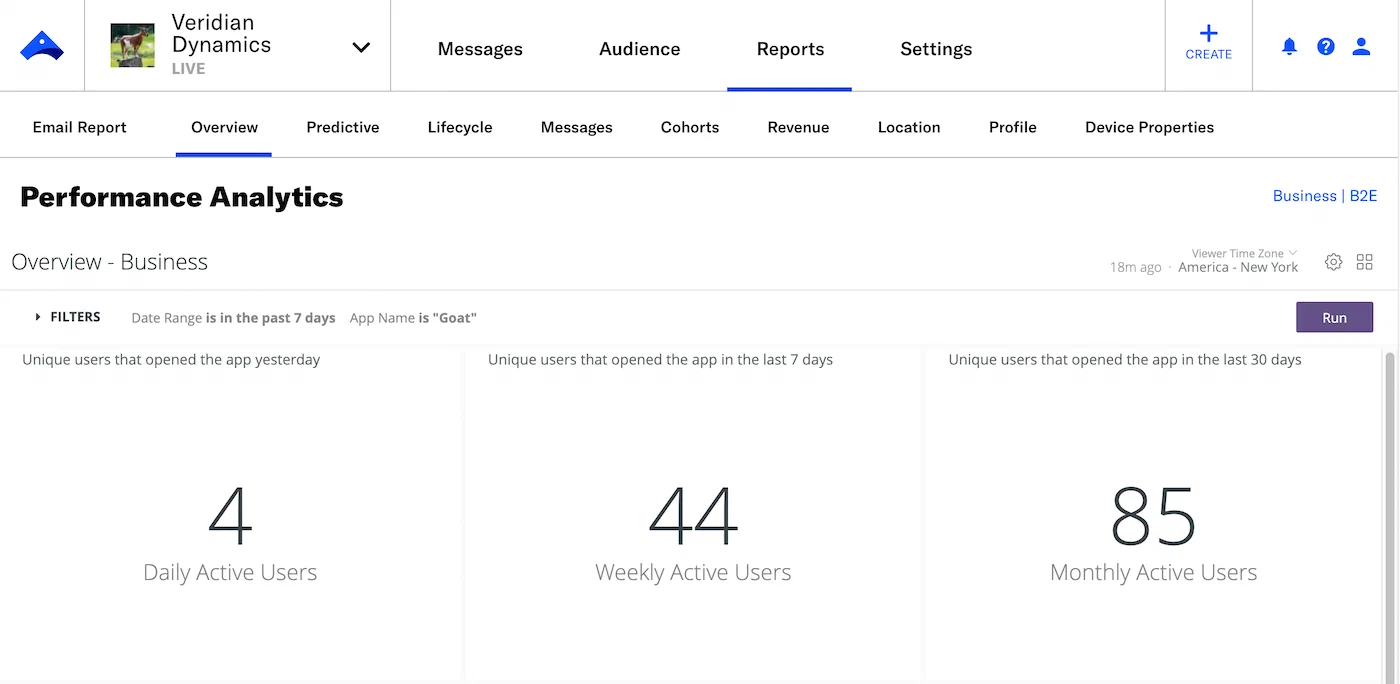Open the Veridian Dynamics workspace switcher
Viewport: 1400px width, 684px height.
[360, 46]
